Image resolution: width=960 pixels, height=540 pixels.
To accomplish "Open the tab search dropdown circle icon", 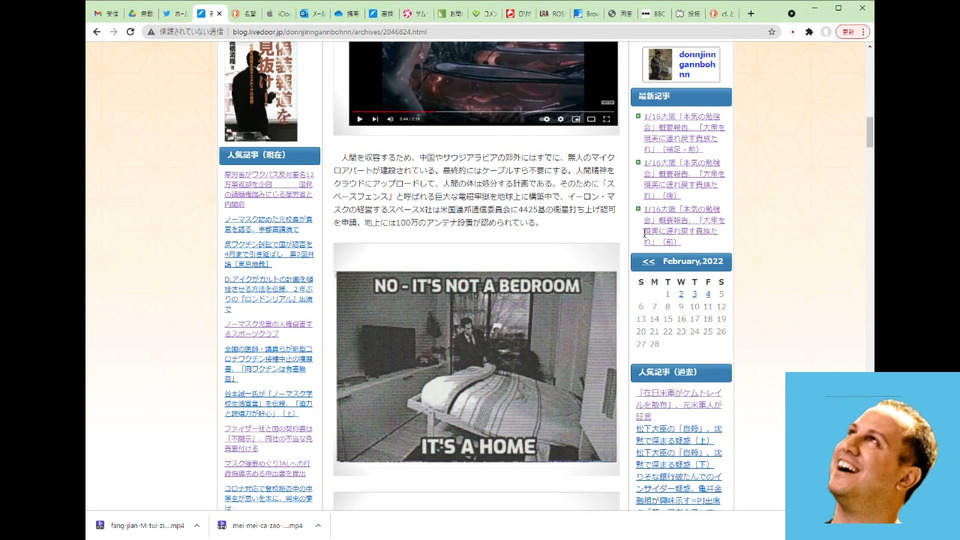I will pyautogui.click(x=791, y=13).
